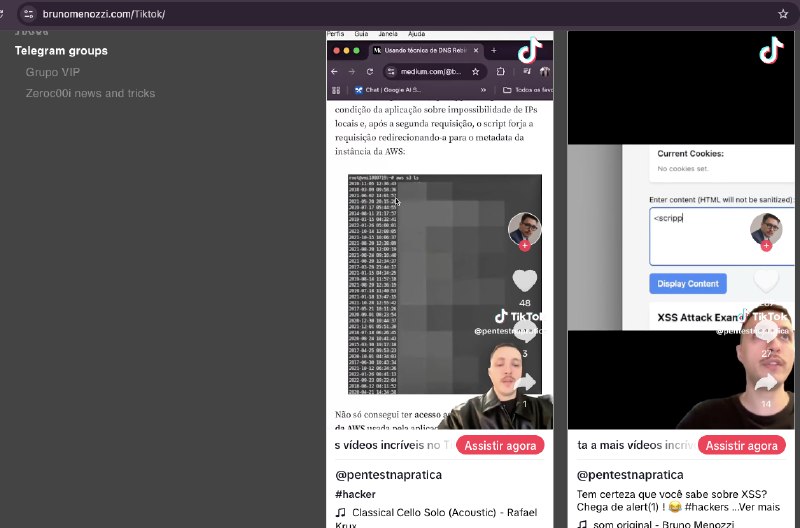Open Classical Cello Solo music link
800x528 pixels.
tap(436, 518)
